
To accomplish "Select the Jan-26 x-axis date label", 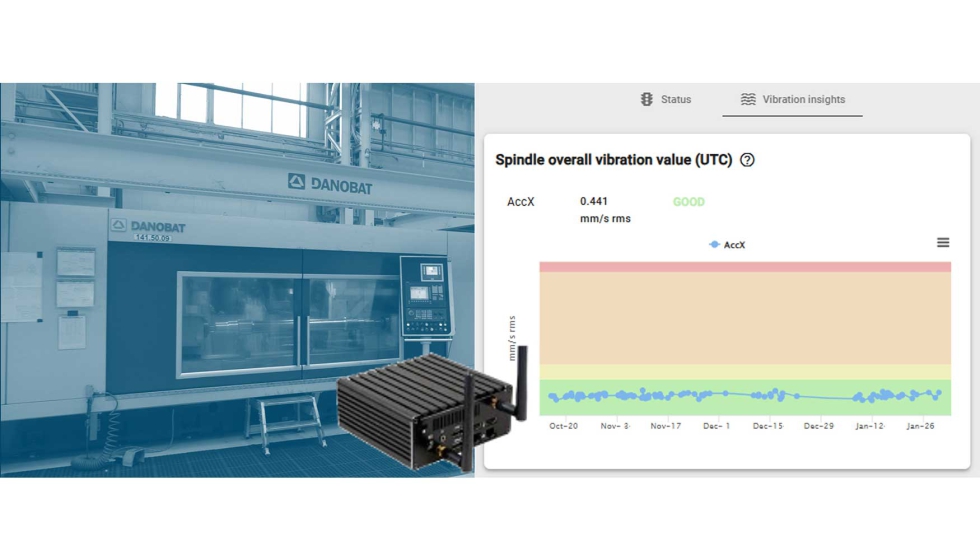I will 920,426.
